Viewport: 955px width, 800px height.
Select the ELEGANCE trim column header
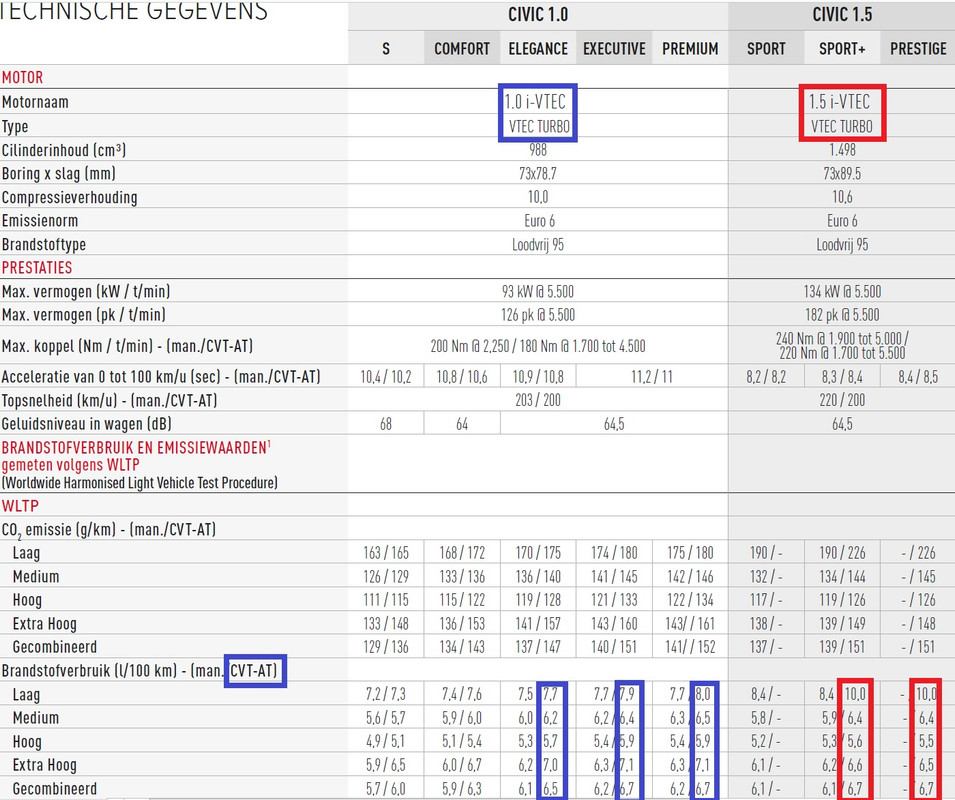pyautogui.click(x=538, y=49)
